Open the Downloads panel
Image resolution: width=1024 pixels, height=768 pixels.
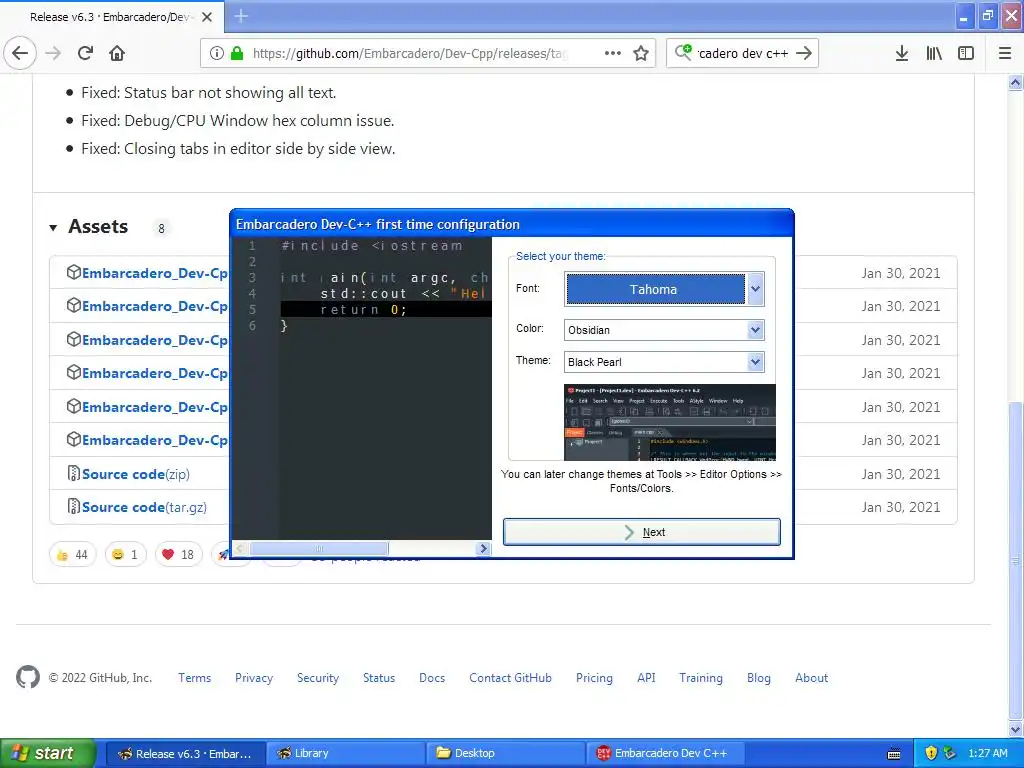901,53
